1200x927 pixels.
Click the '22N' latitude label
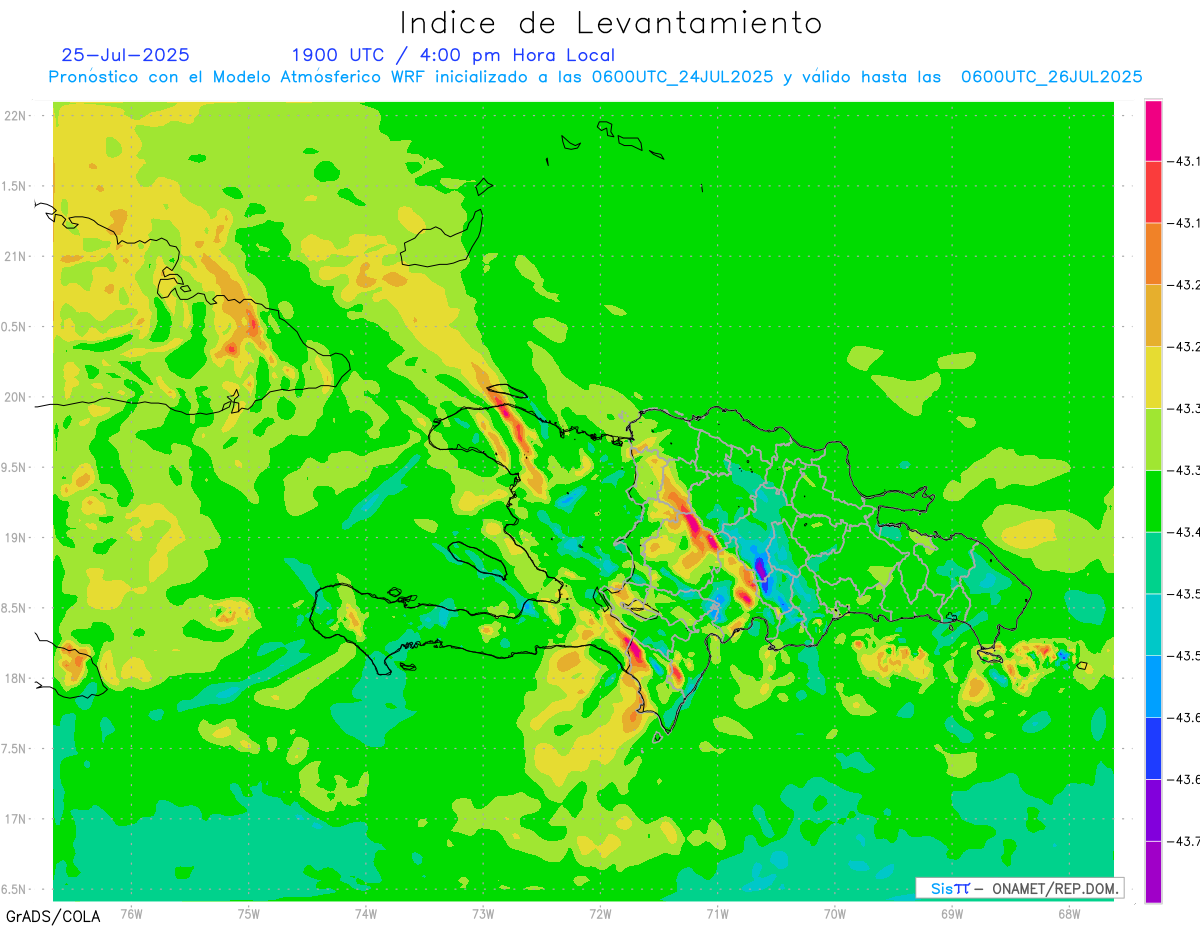click(x=16, y=116)
